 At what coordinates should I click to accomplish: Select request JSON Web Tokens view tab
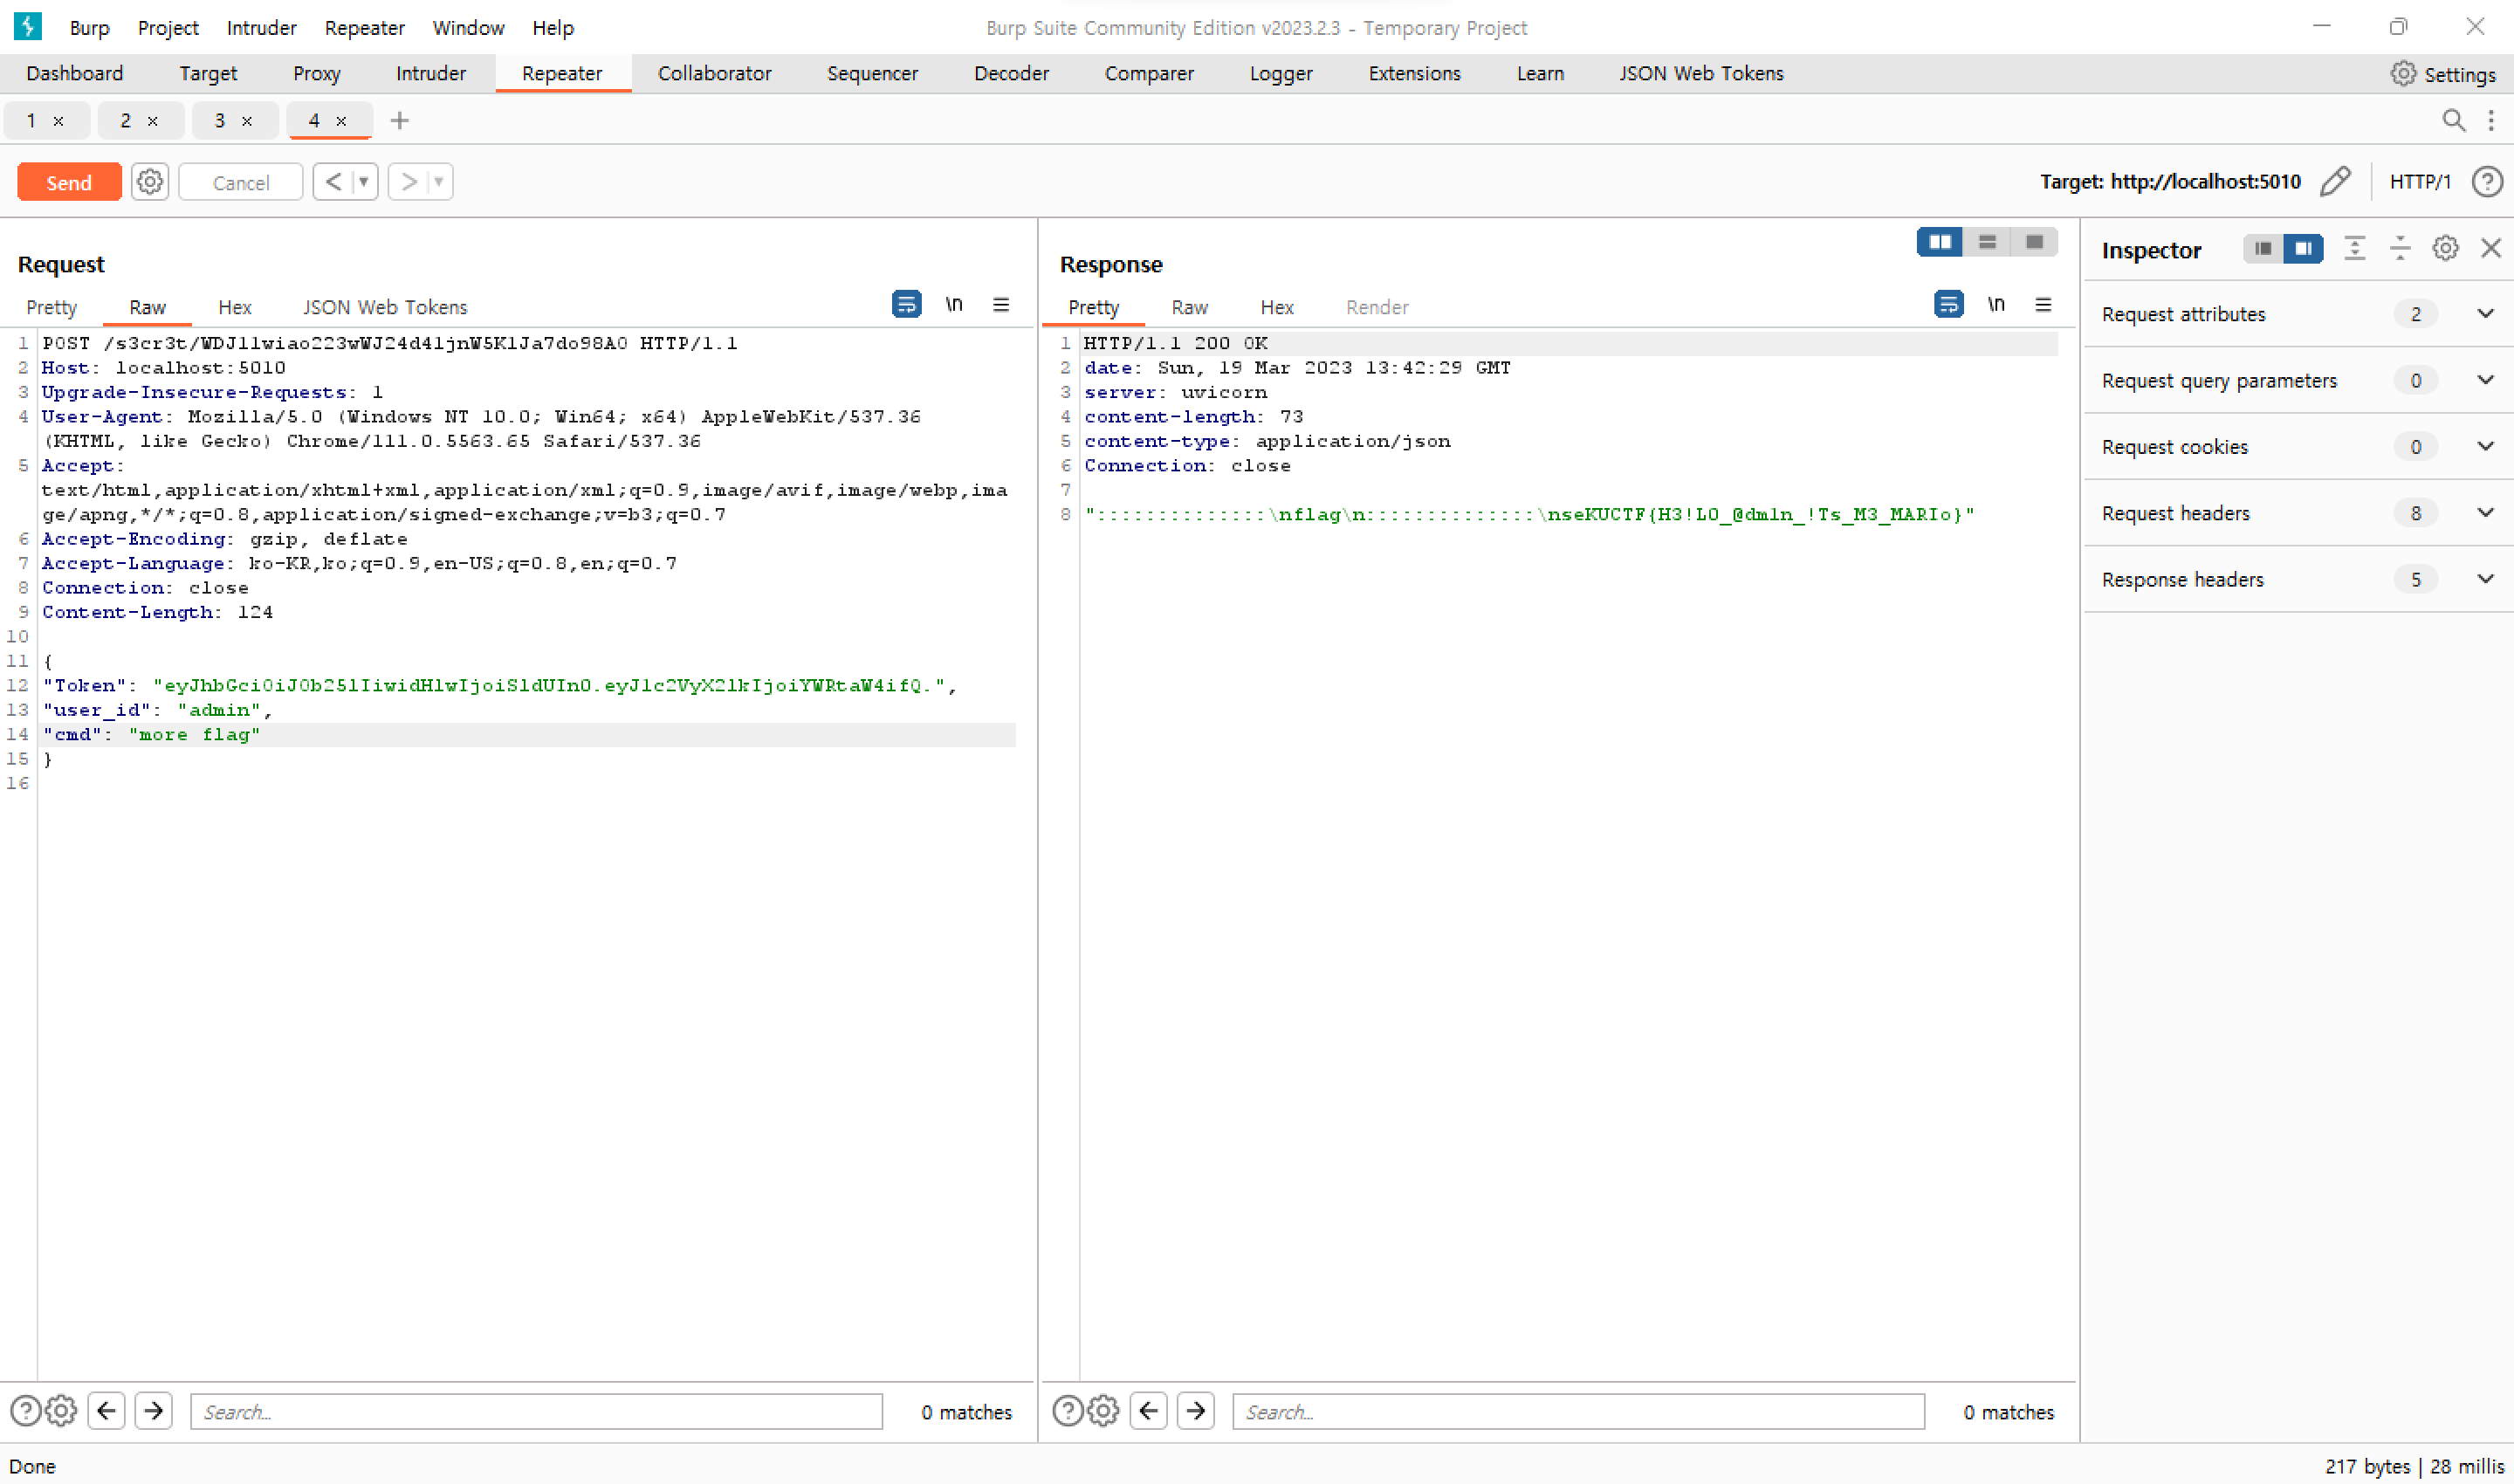click(x=385, y=307)
